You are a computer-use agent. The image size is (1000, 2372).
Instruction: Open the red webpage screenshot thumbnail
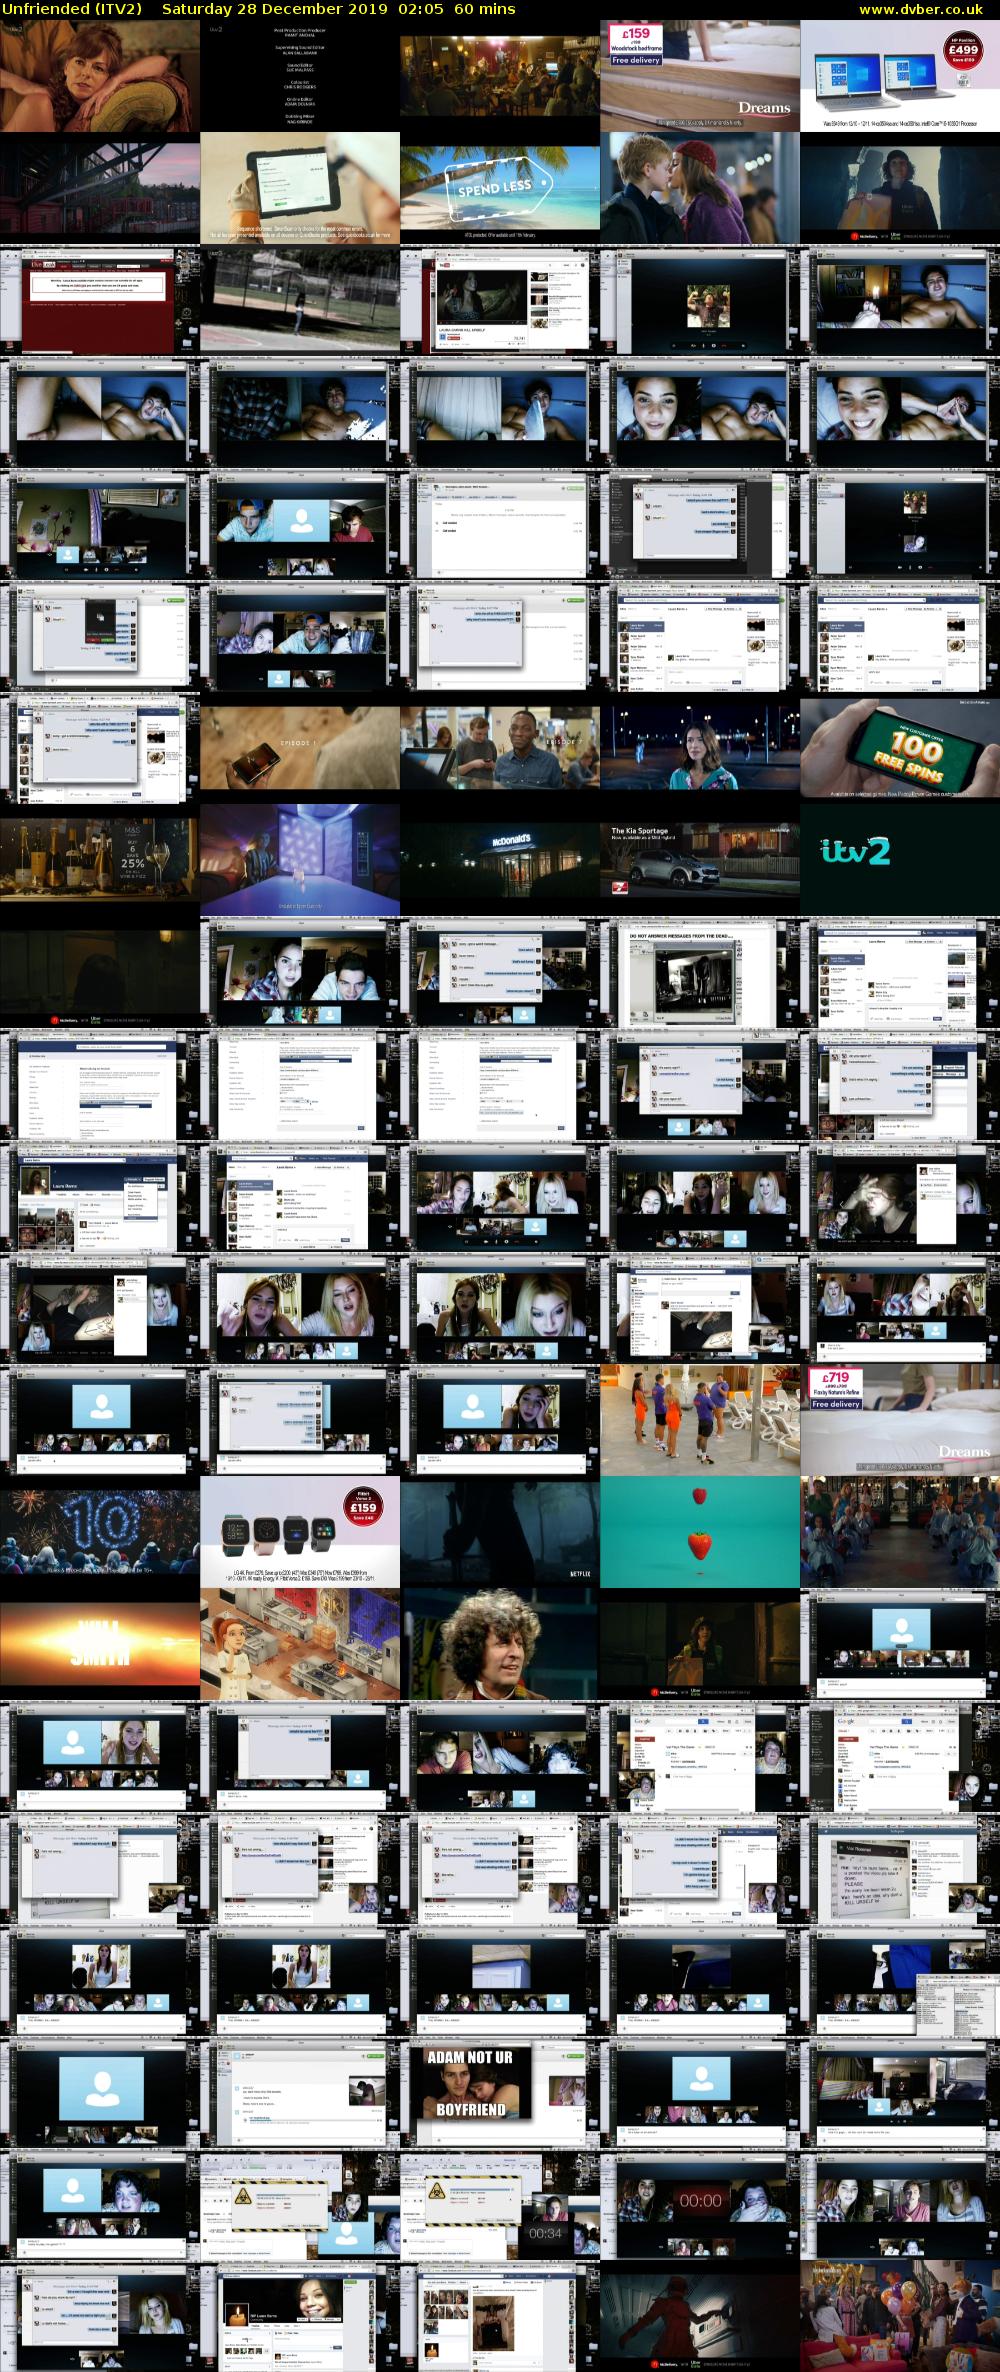(x=100, y=300)
